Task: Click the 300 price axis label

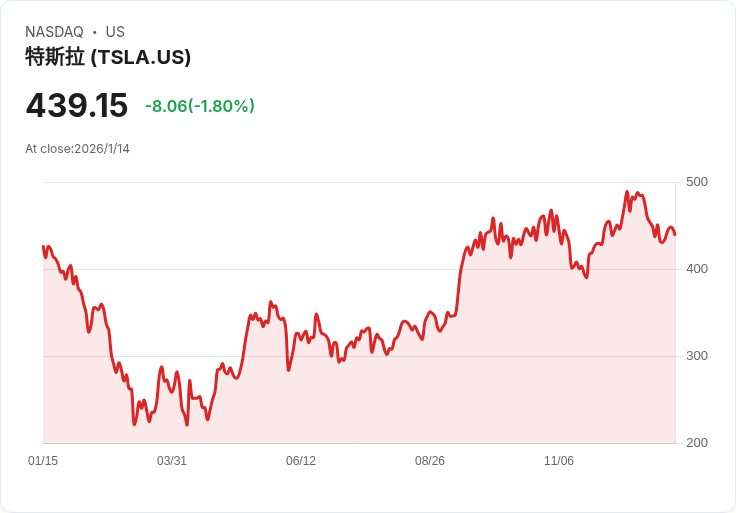Action: (696, 356)
